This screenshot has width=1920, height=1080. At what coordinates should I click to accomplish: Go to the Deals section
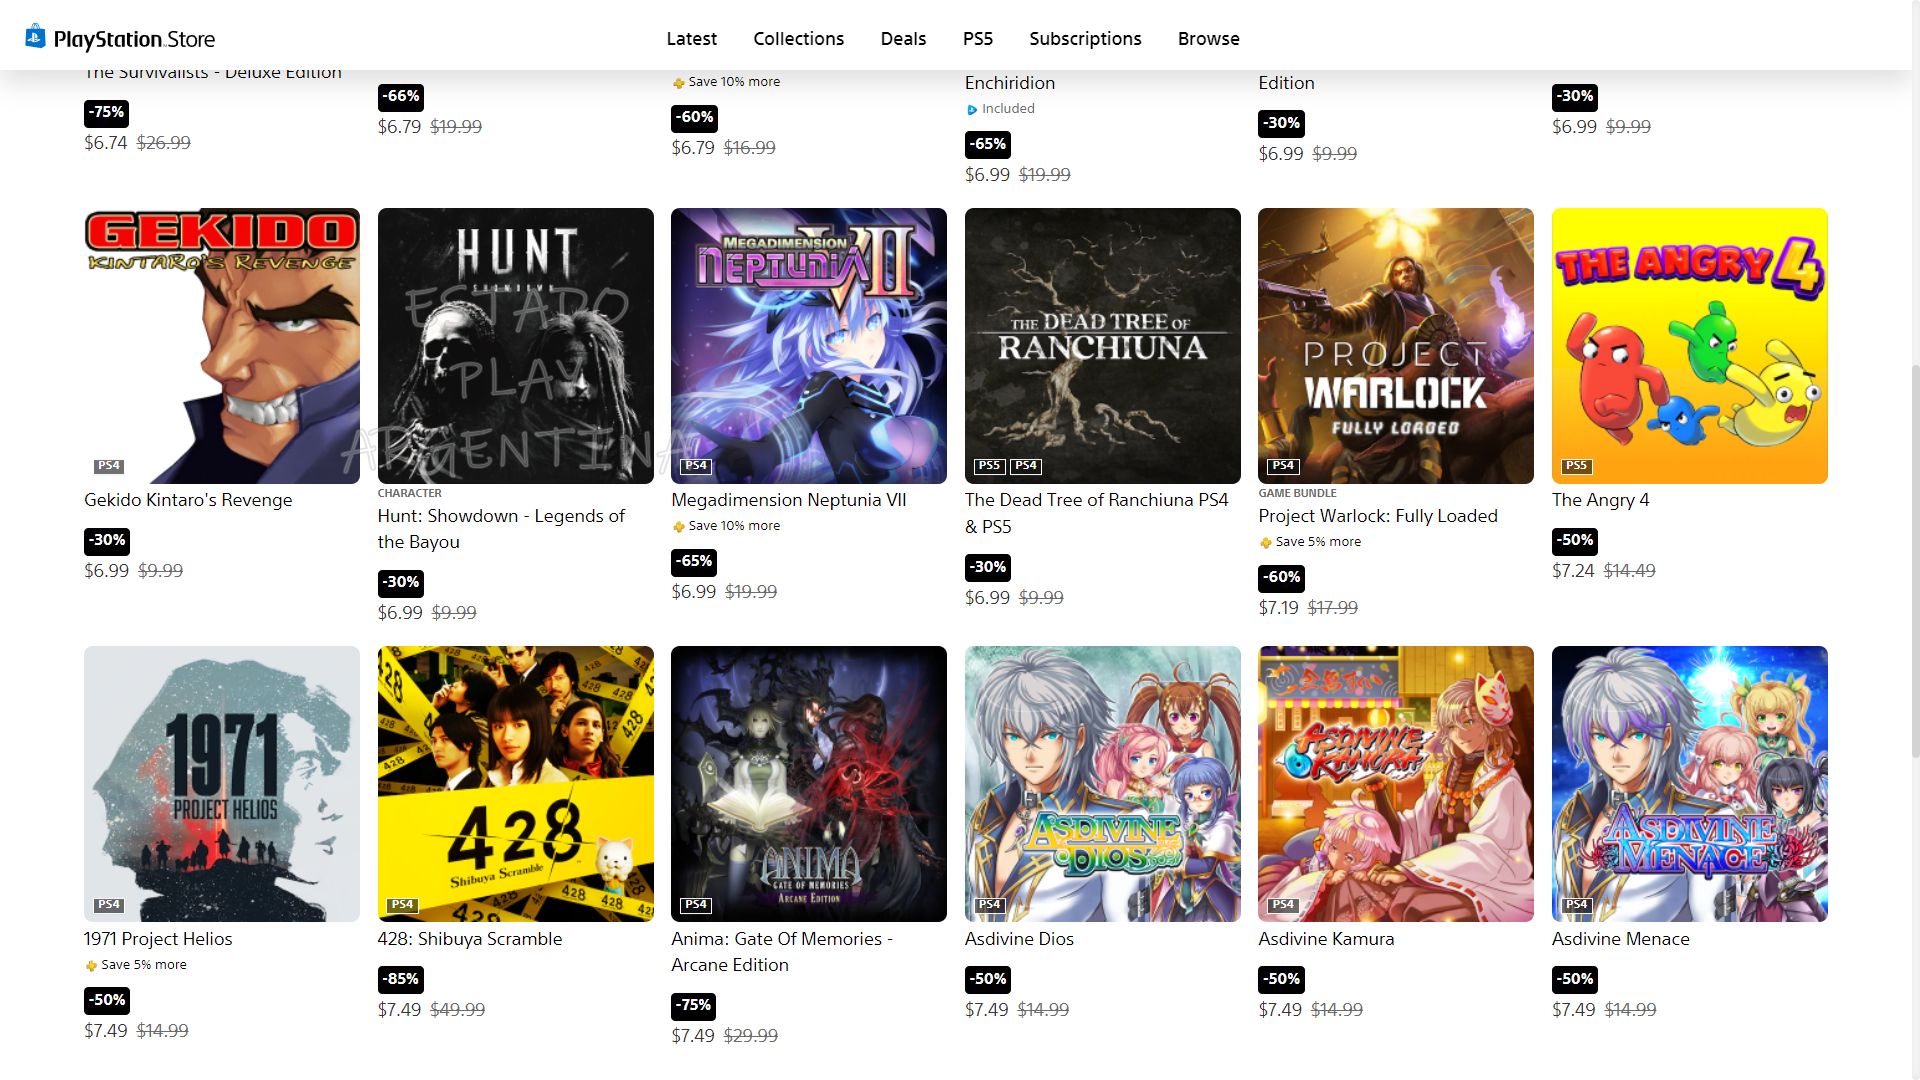(903, 38)
